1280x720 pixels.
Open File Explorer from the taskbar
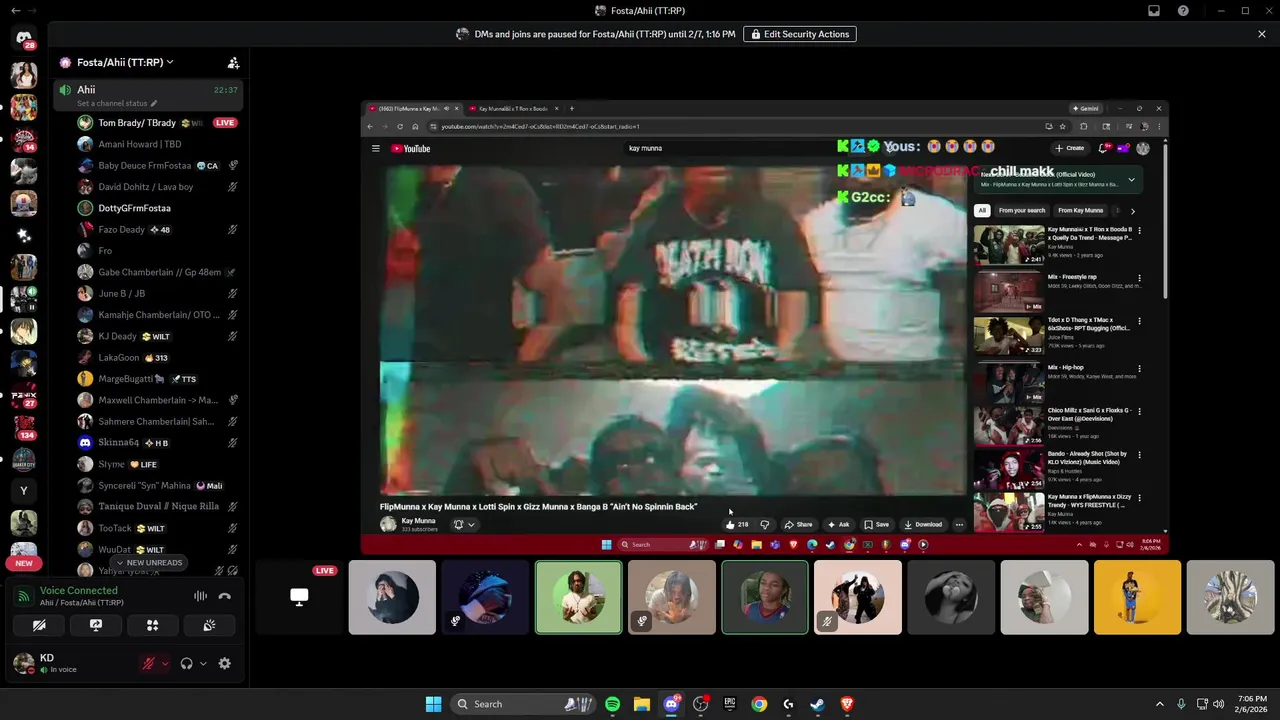pos(642,704)
